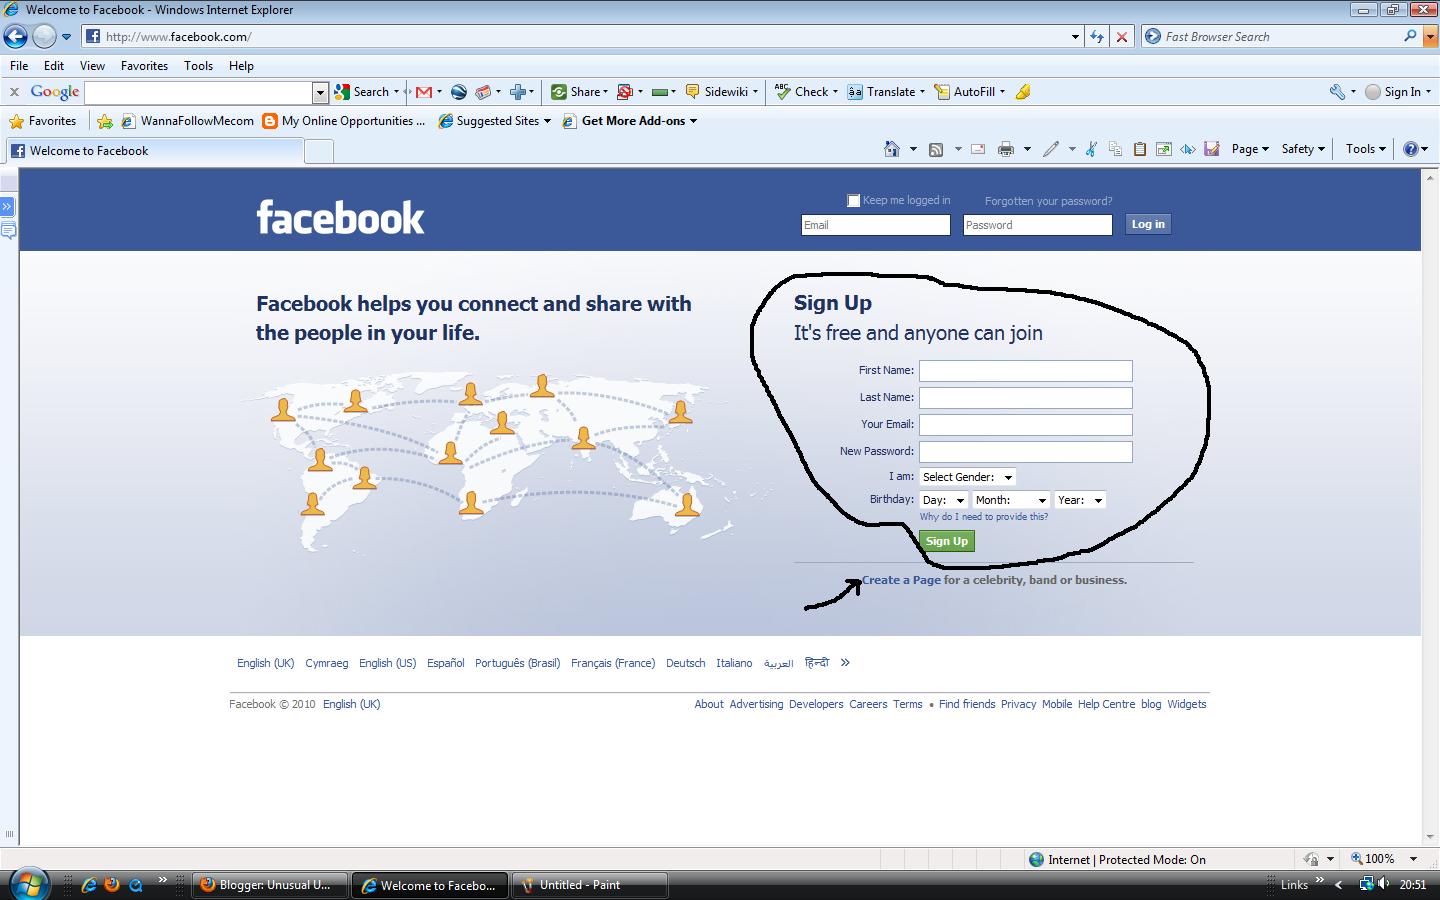Open the Privacy footer link
The image size is (1440, 900).
point(1018,704)
